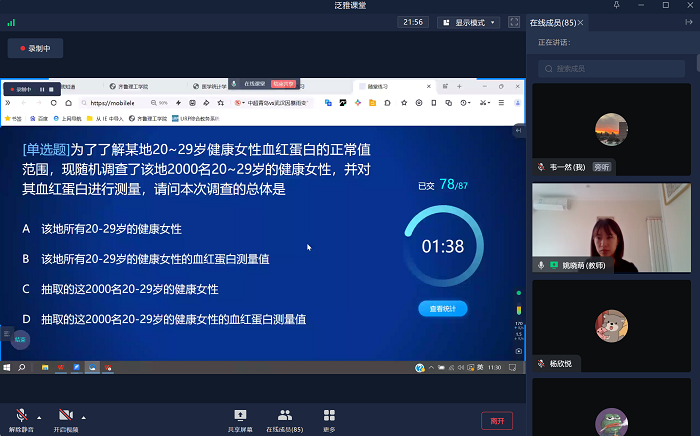Select answer C 抽取的这2000名健康女性

120,289
